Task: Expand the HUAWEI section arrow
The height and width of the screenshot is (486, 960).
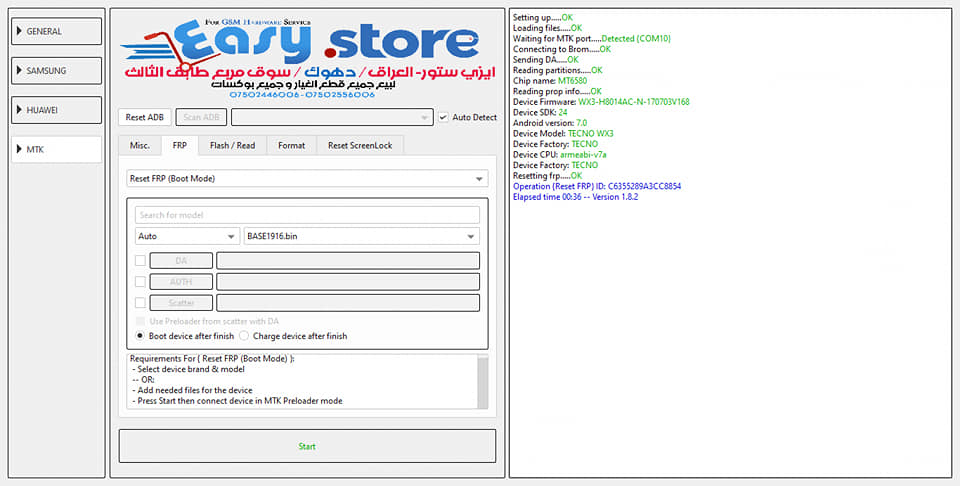Action: 20,110
